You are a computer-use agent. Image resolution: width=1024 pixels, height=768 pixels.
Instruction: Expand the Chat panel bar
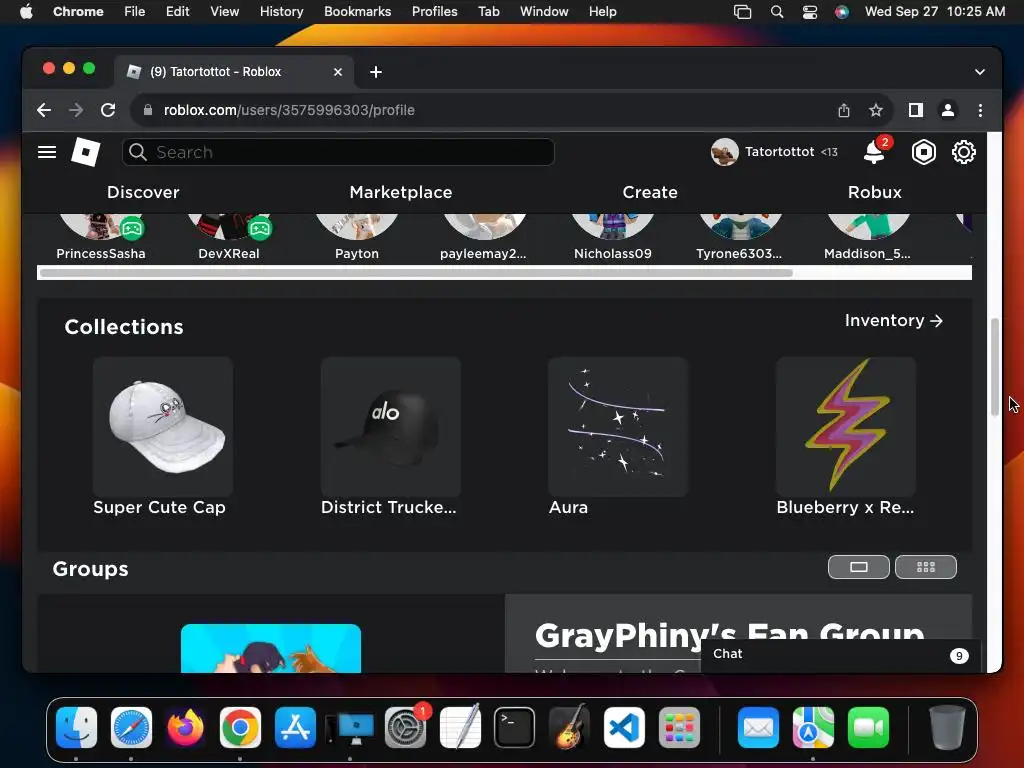pyautogui.click(x=840, y=655)
